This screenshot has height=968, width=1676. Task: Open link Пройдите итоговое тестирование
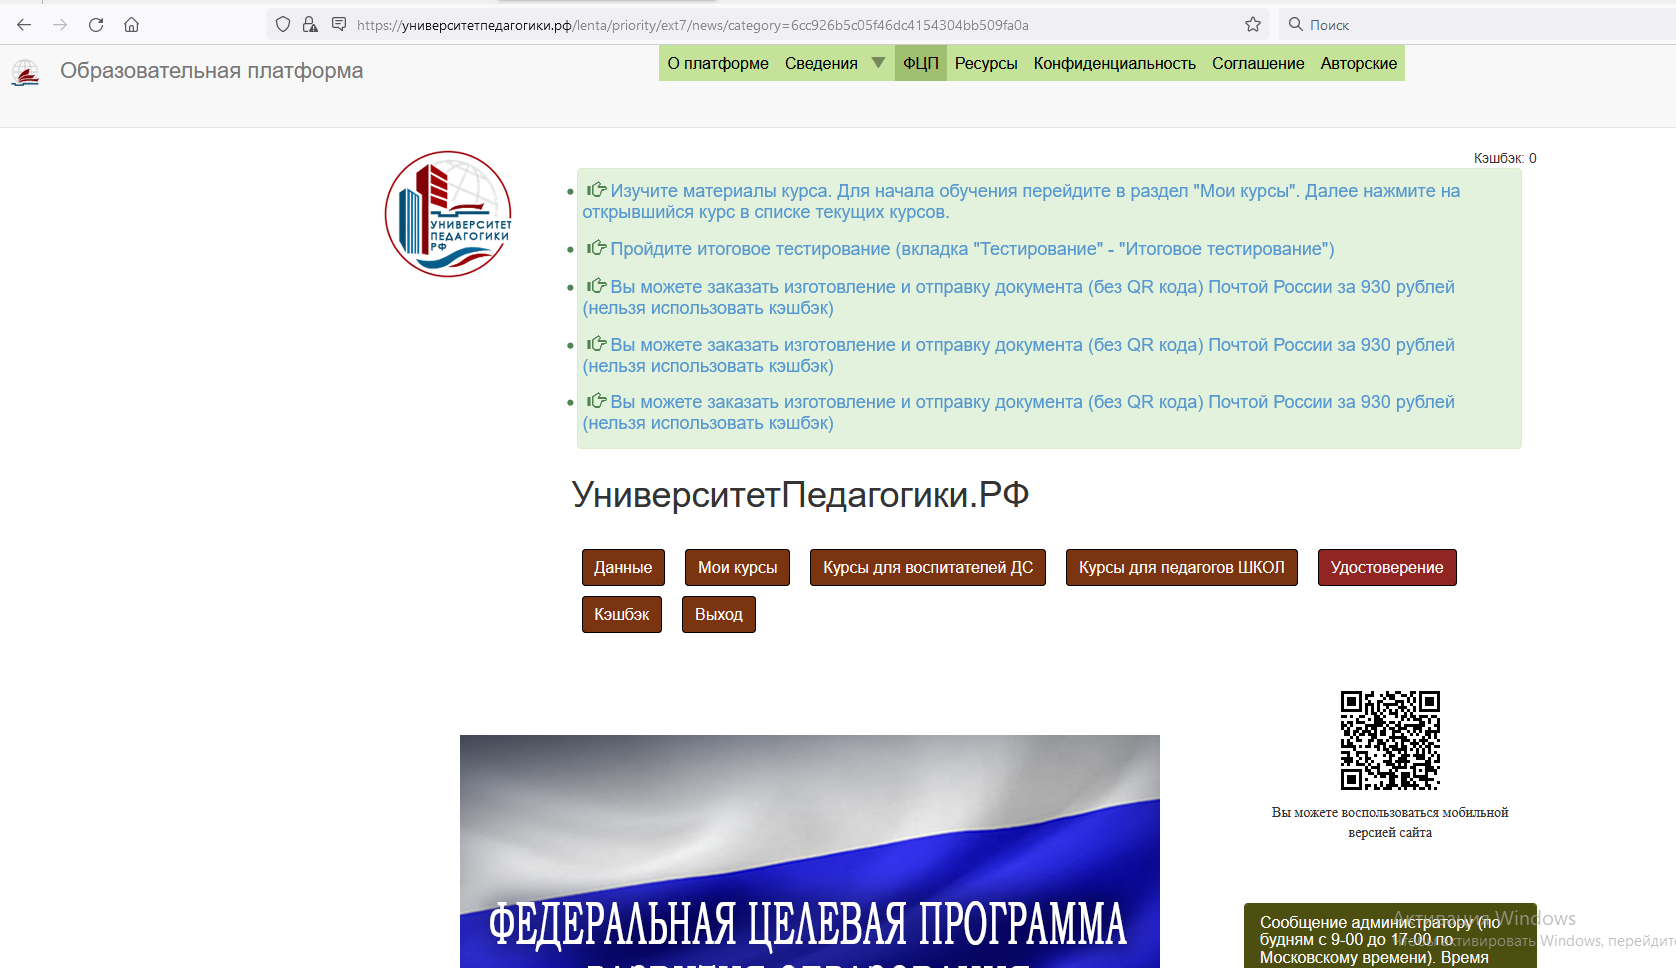(972, 249)
